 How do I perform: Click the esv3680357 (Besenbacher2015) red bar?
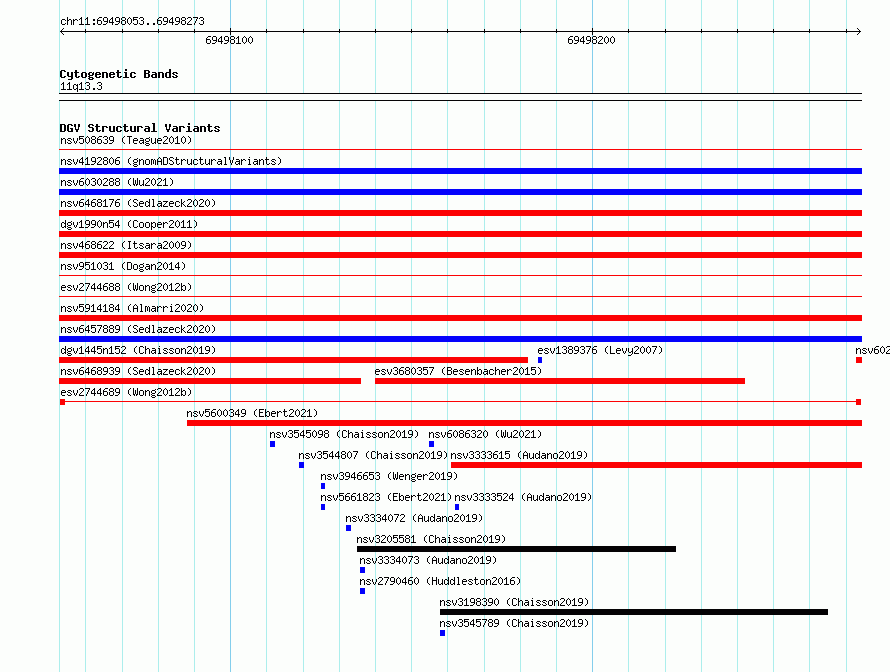(560, 381)
